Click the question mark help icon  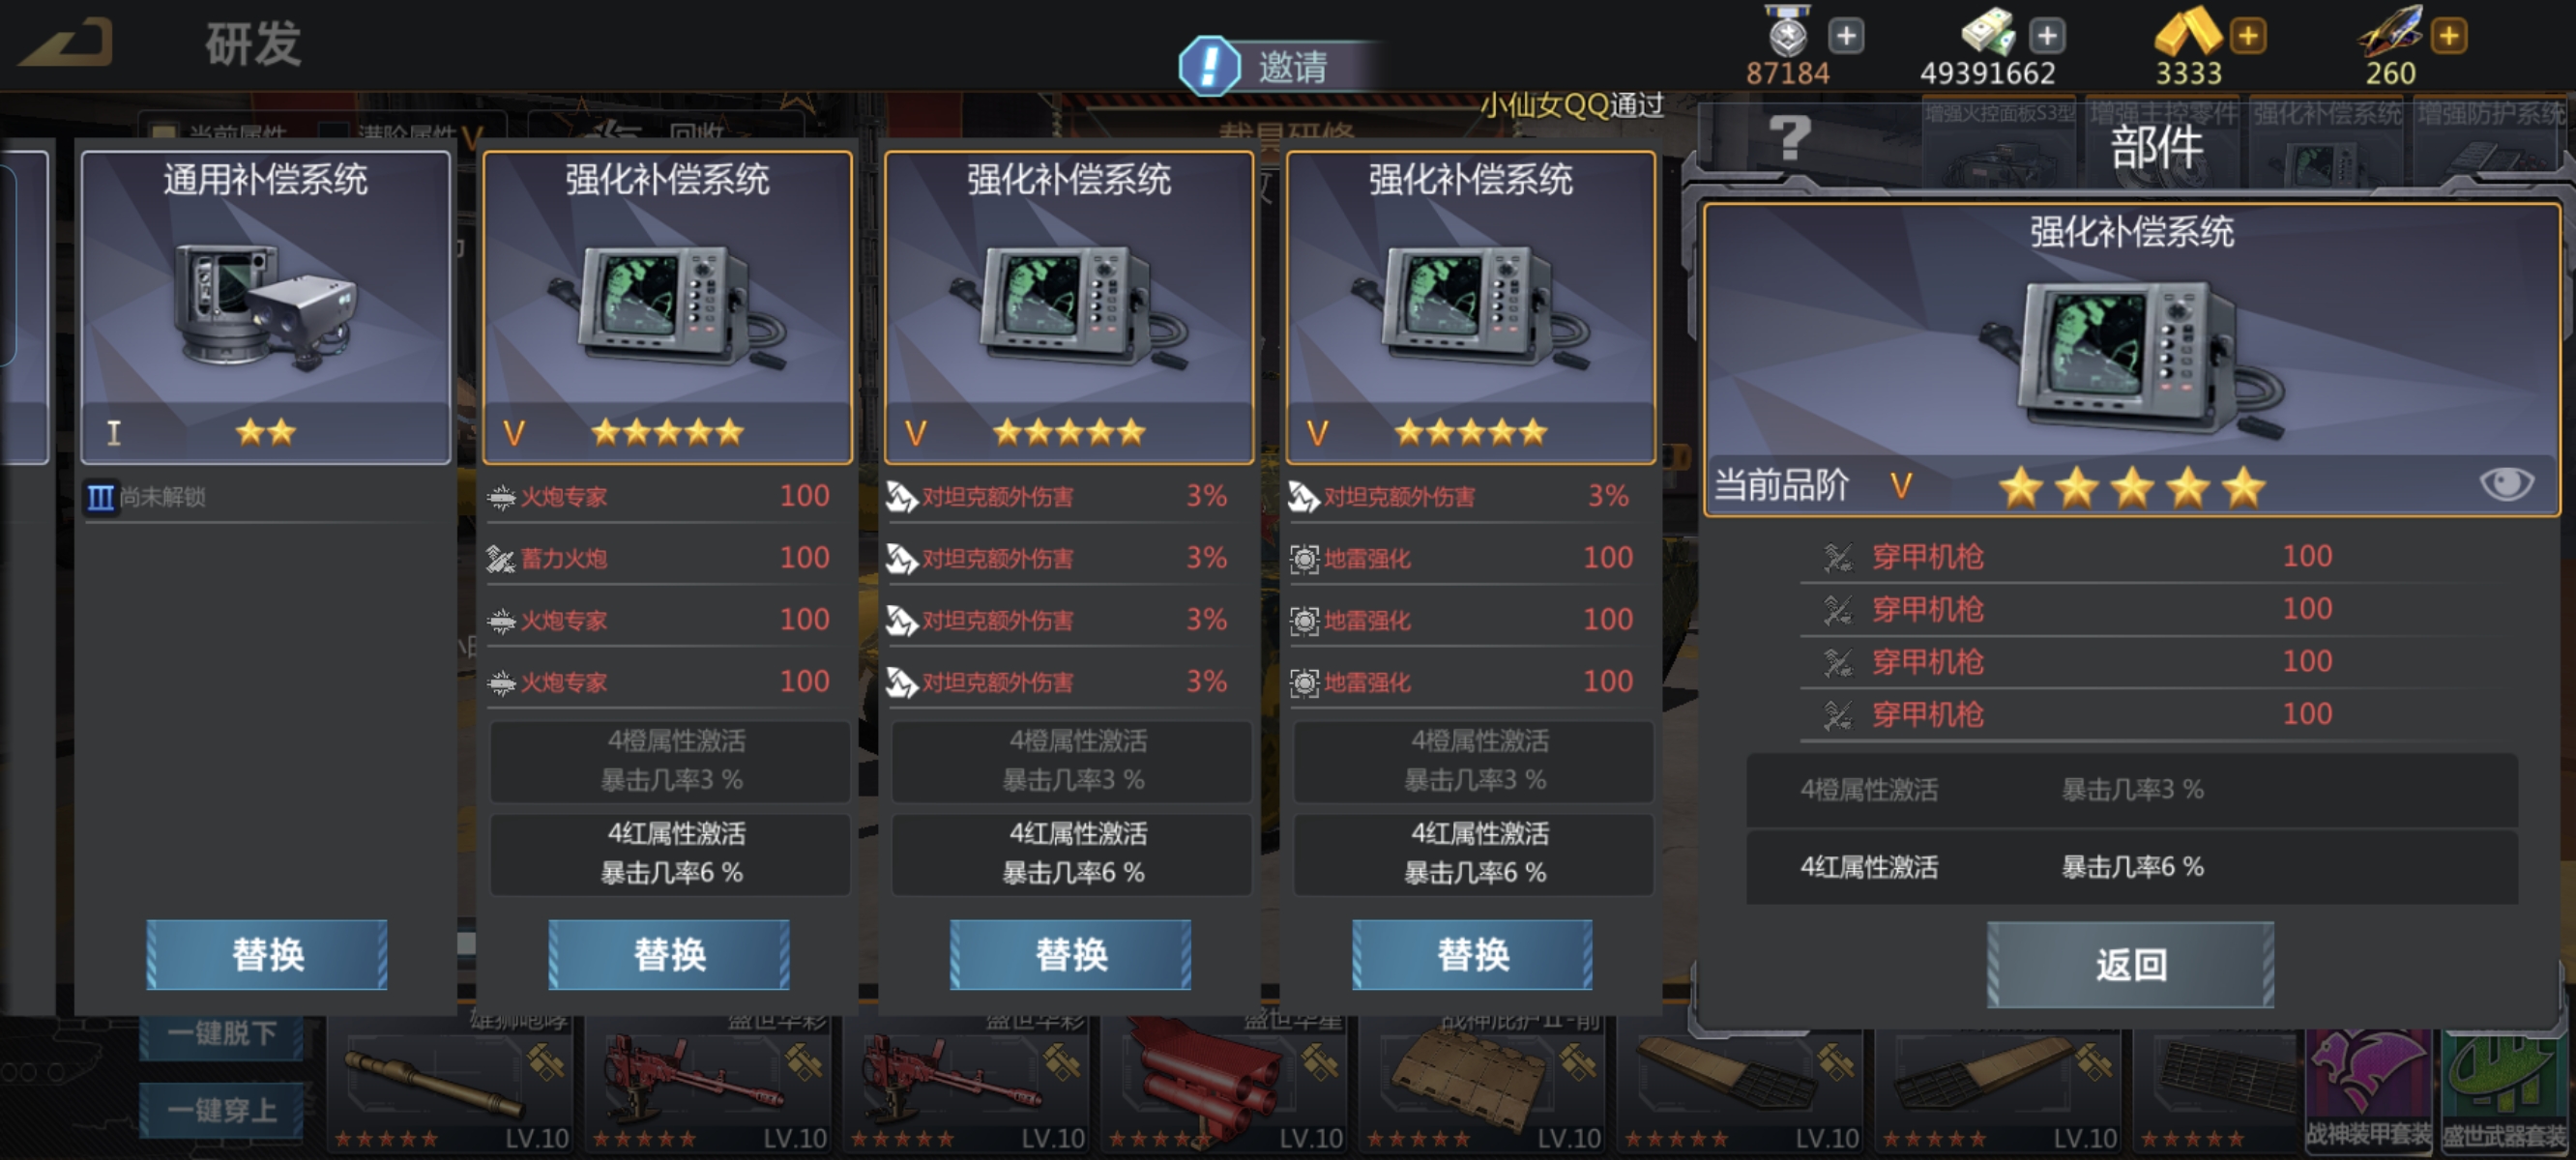click(x=1789, y=137)
